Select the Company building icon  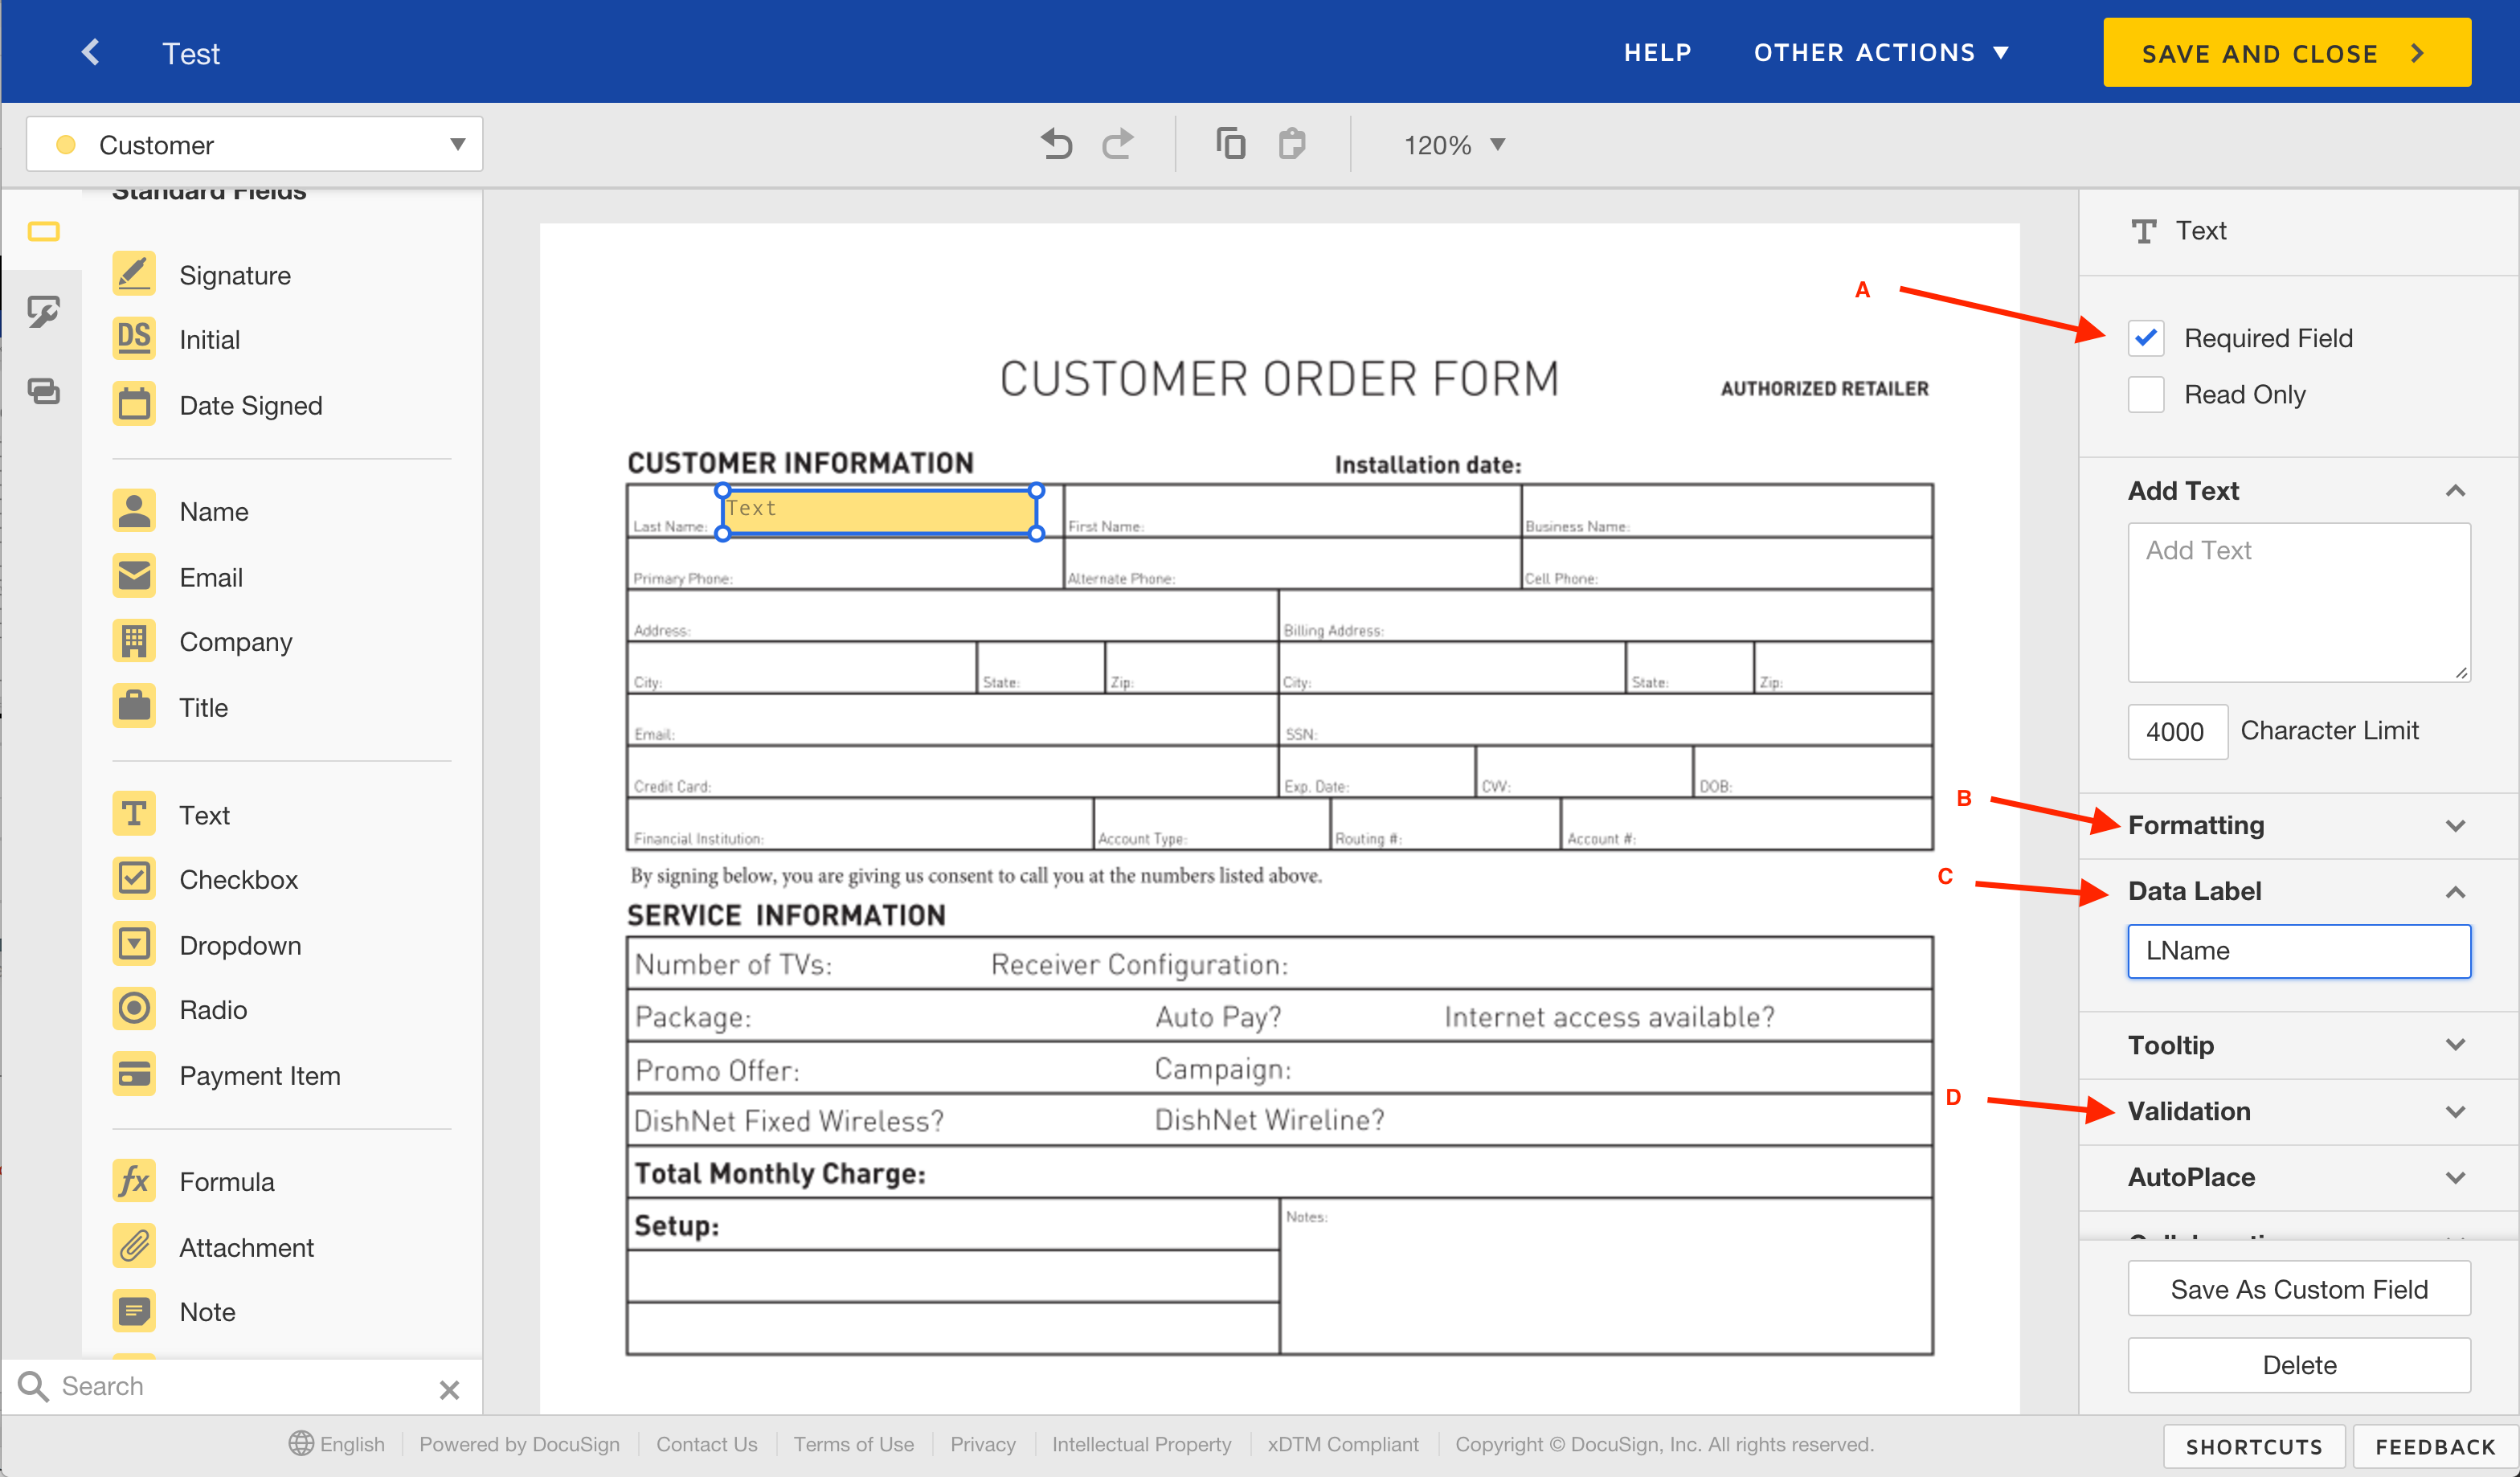[134, 641]
